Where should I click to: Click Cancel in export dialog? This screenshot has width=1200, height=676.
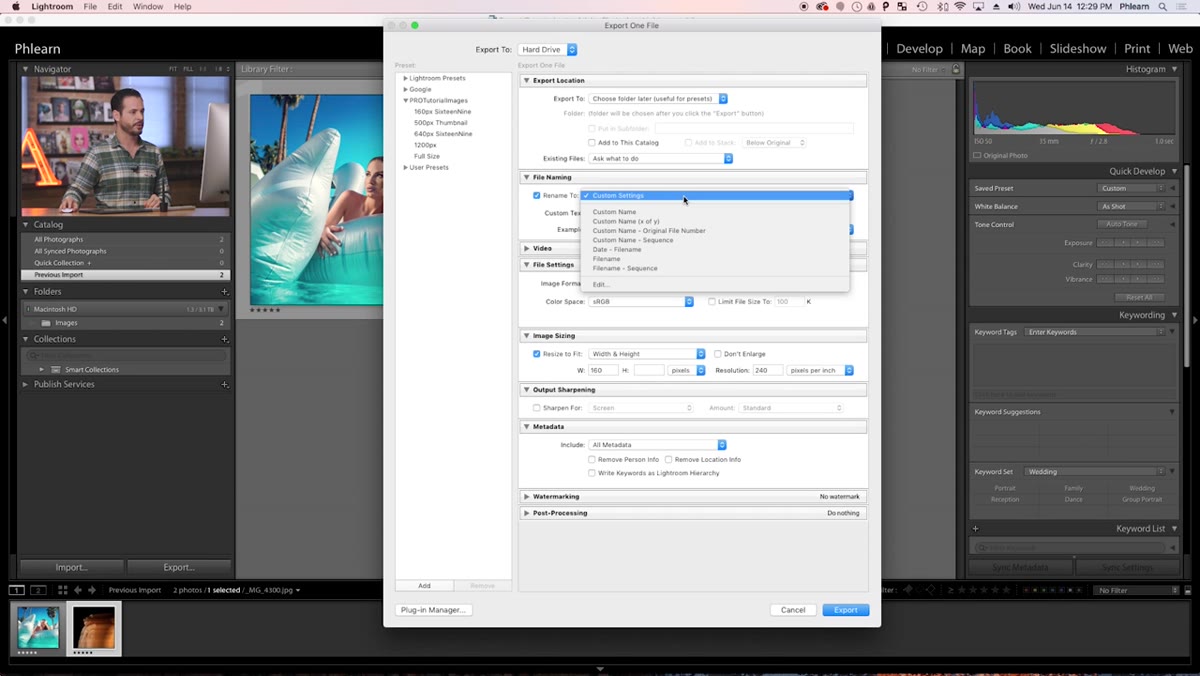pos(793,610)
